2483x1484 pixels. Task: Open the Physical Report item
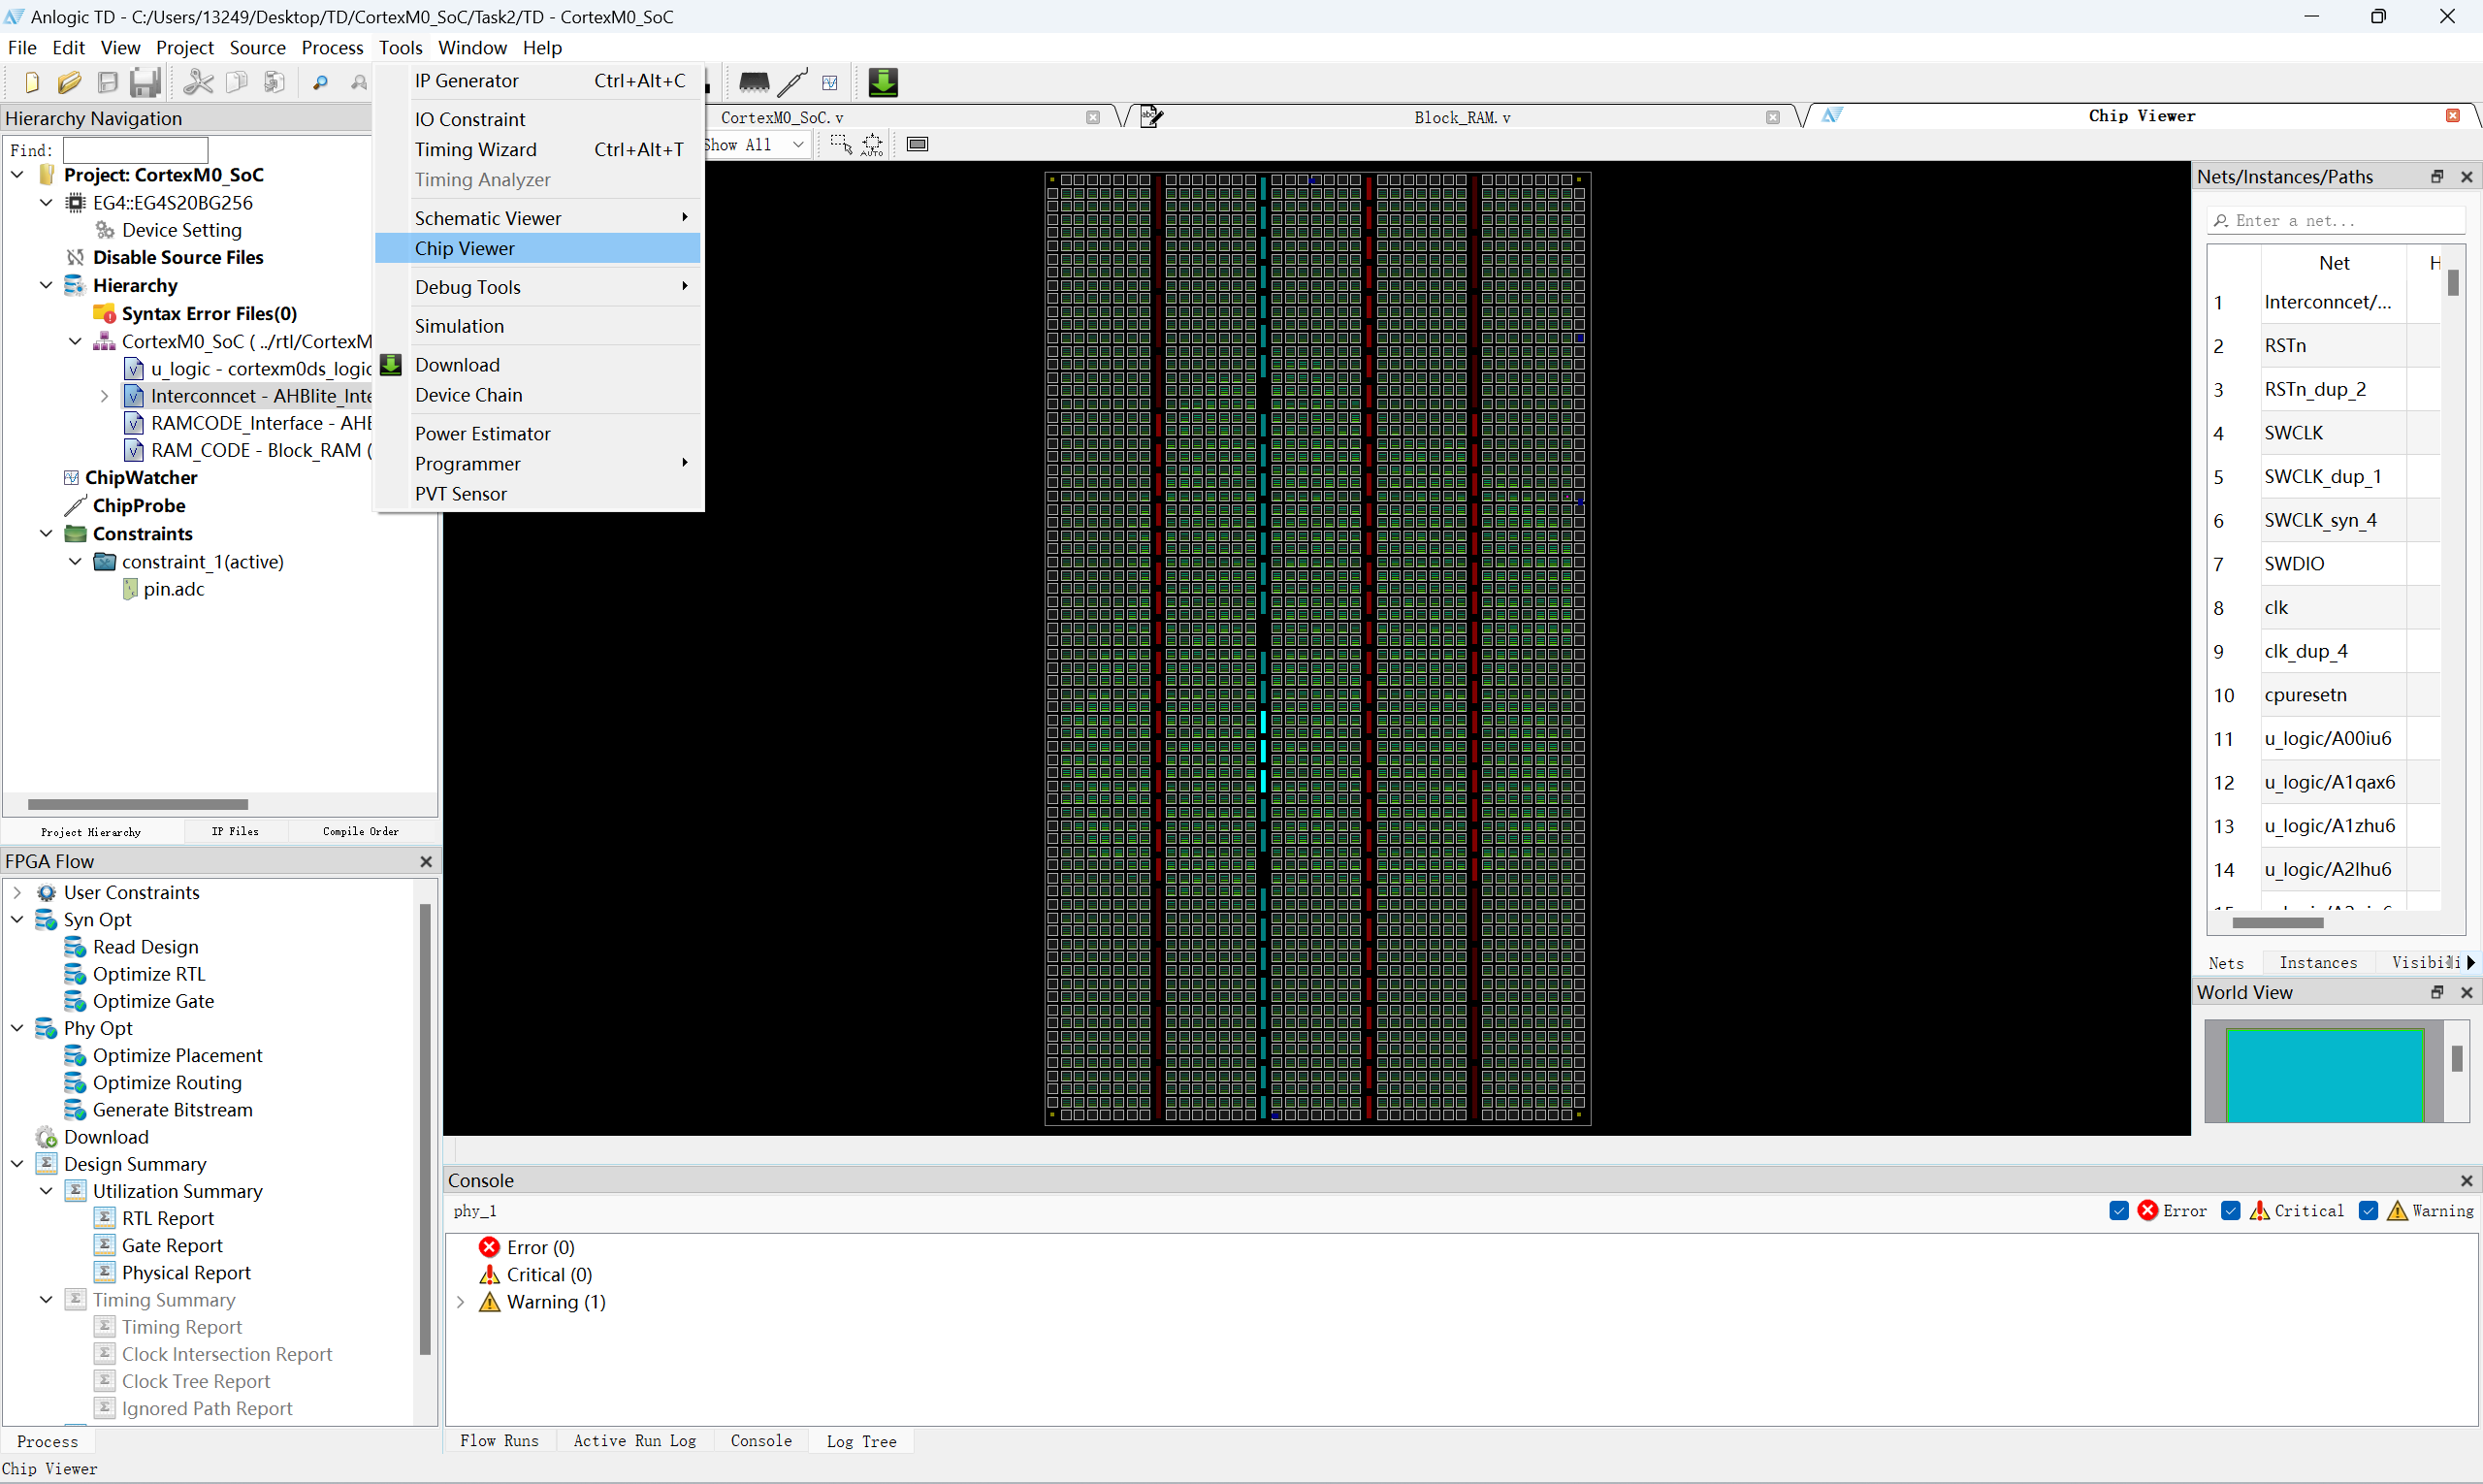click(186, 1273)
